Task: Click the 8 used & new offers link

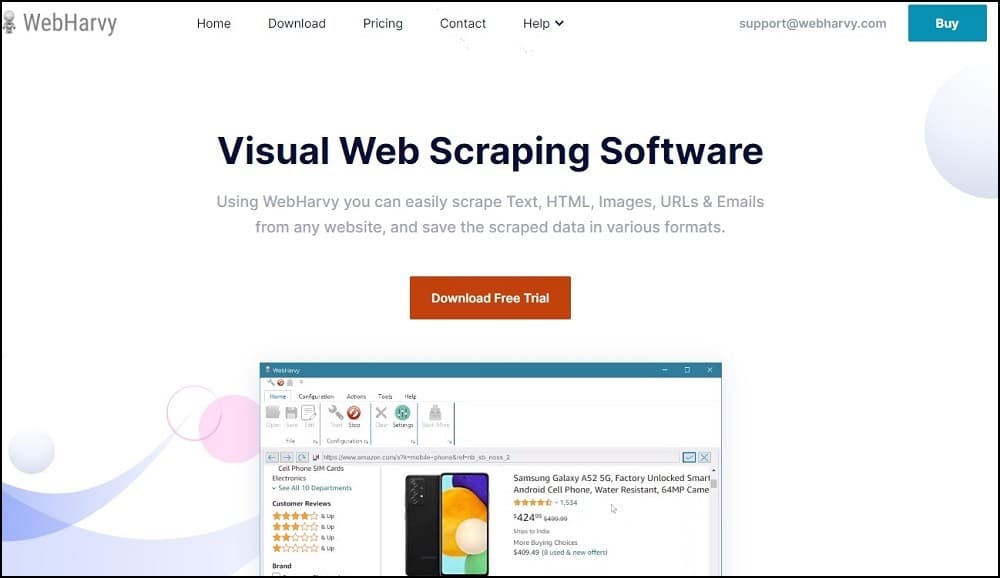Action: [x=574, y=552]
